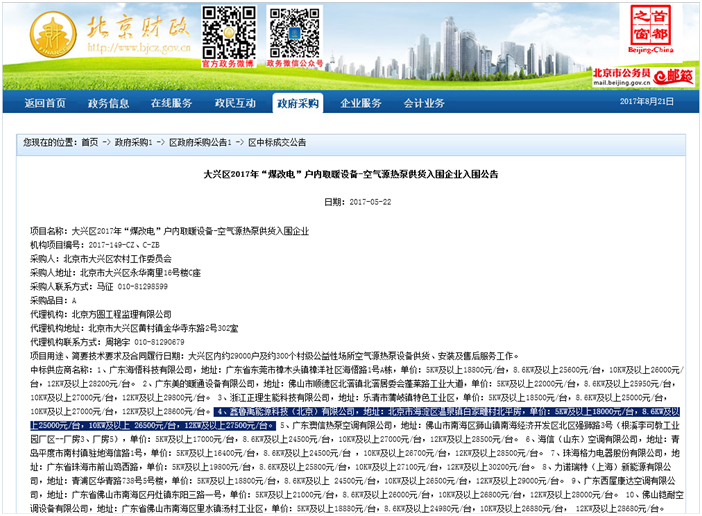The width and height of the screenshot is (702, 516).
Task: Click the 会计业务 menu item
Action: [424, 103]
